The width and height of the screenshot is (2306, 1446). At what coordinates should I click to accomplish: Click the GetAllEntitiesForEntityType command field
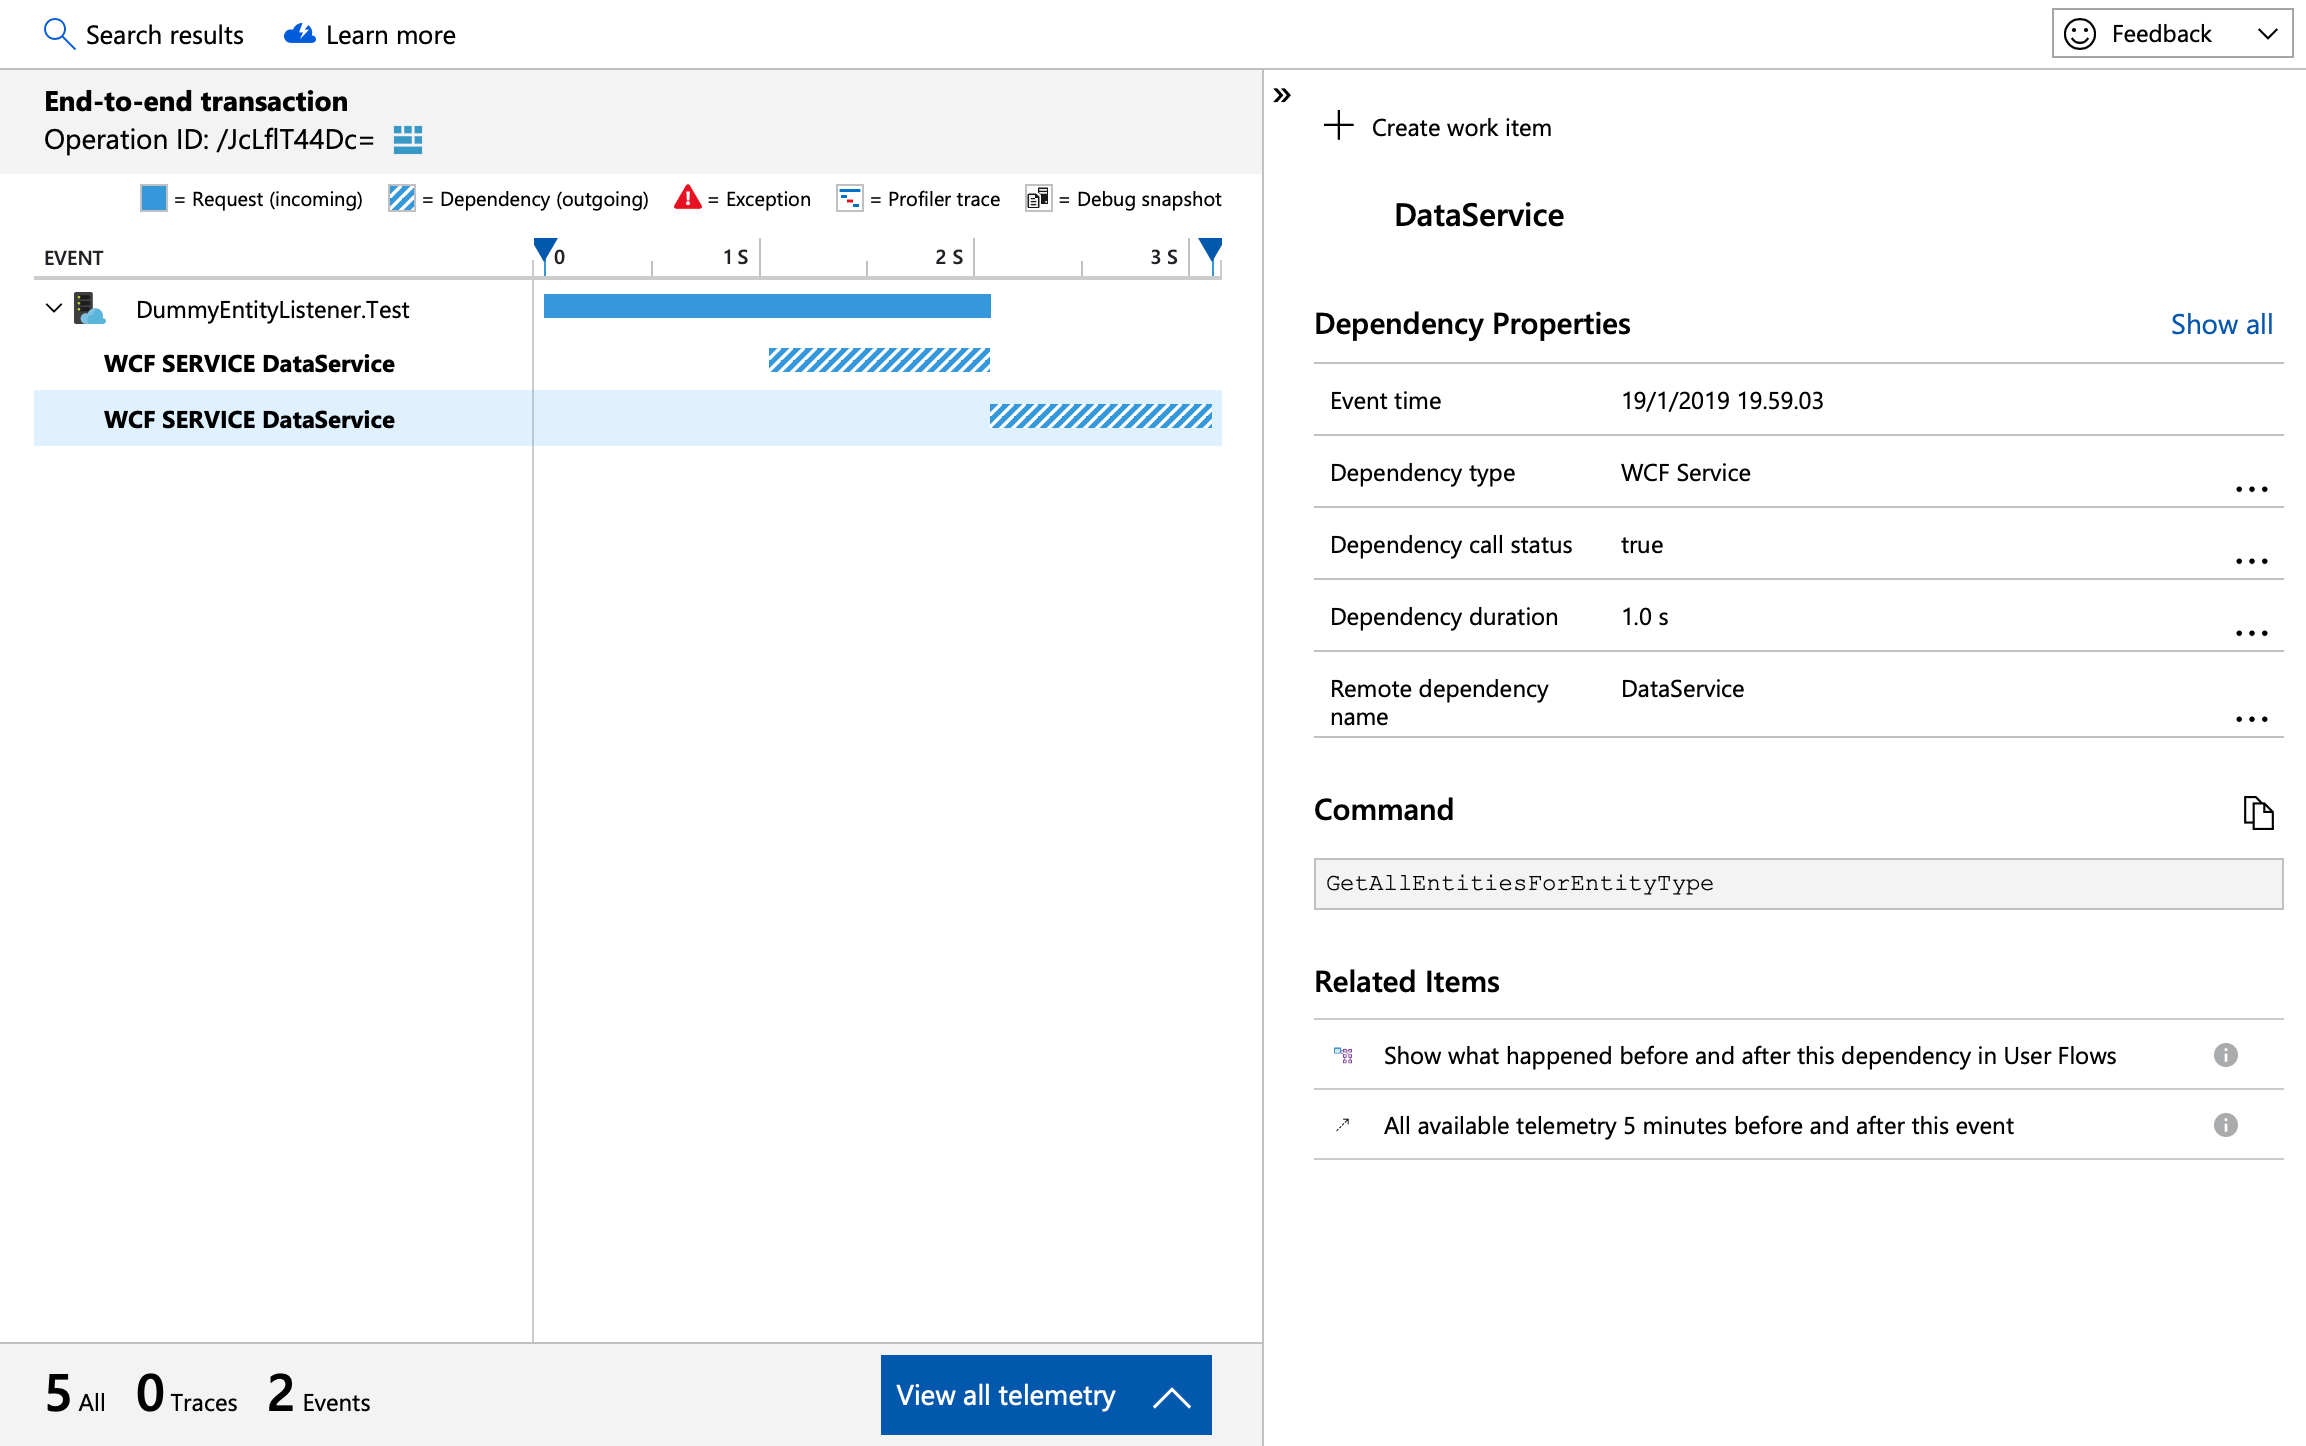[1798, 884]
